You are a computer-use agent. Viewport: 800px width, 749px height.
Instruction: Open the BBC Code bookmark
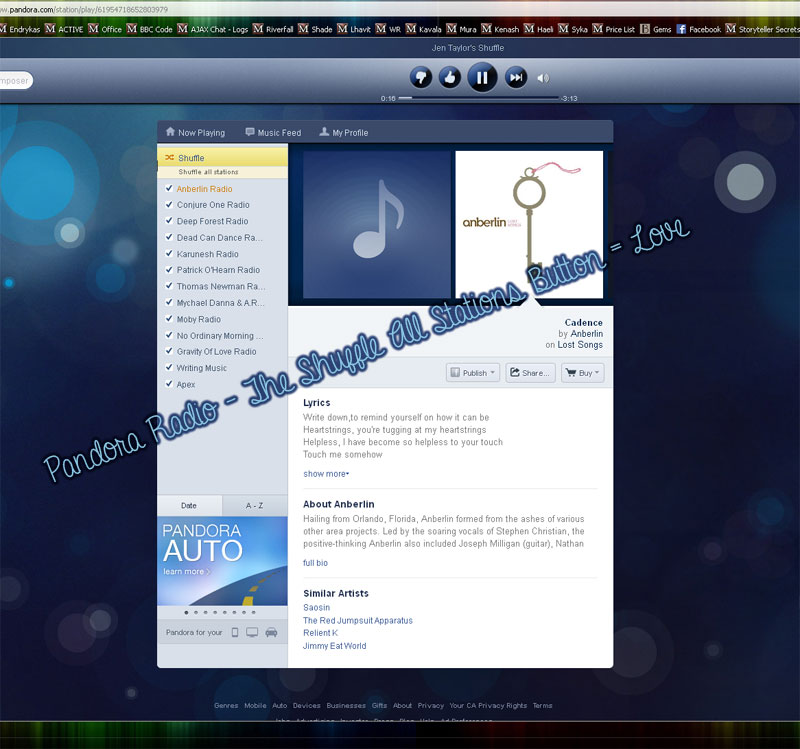(x=149, y=29)
